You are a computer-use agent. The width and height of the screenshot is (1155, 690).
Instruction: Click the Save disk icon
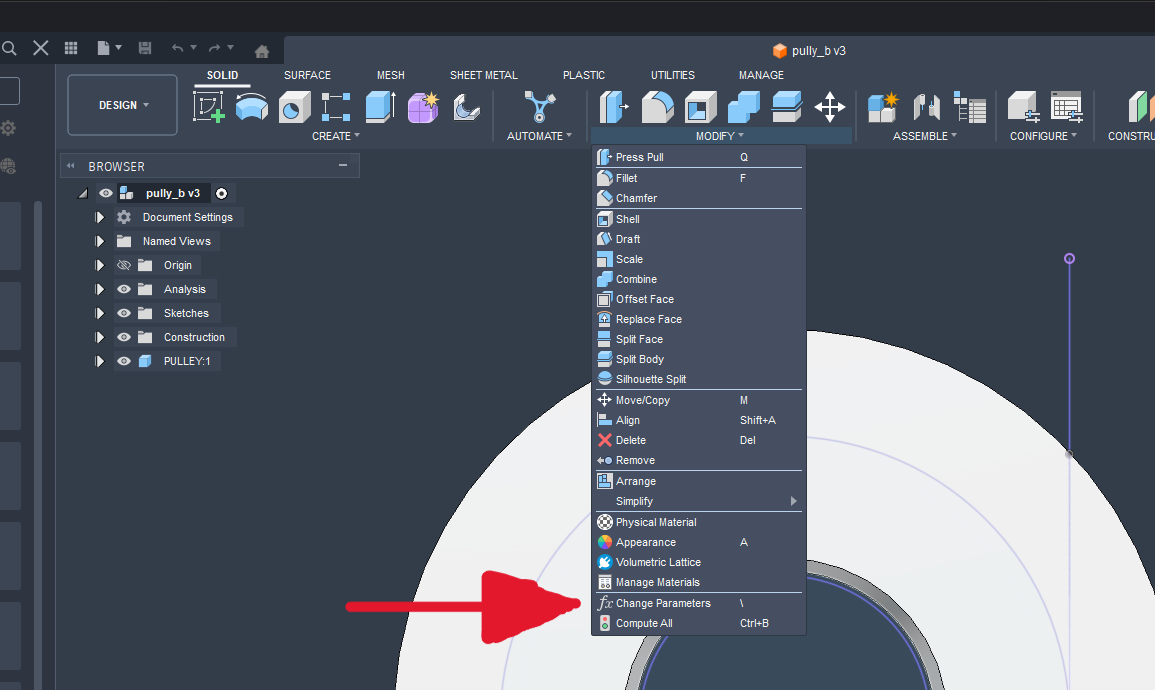point(145,49)
